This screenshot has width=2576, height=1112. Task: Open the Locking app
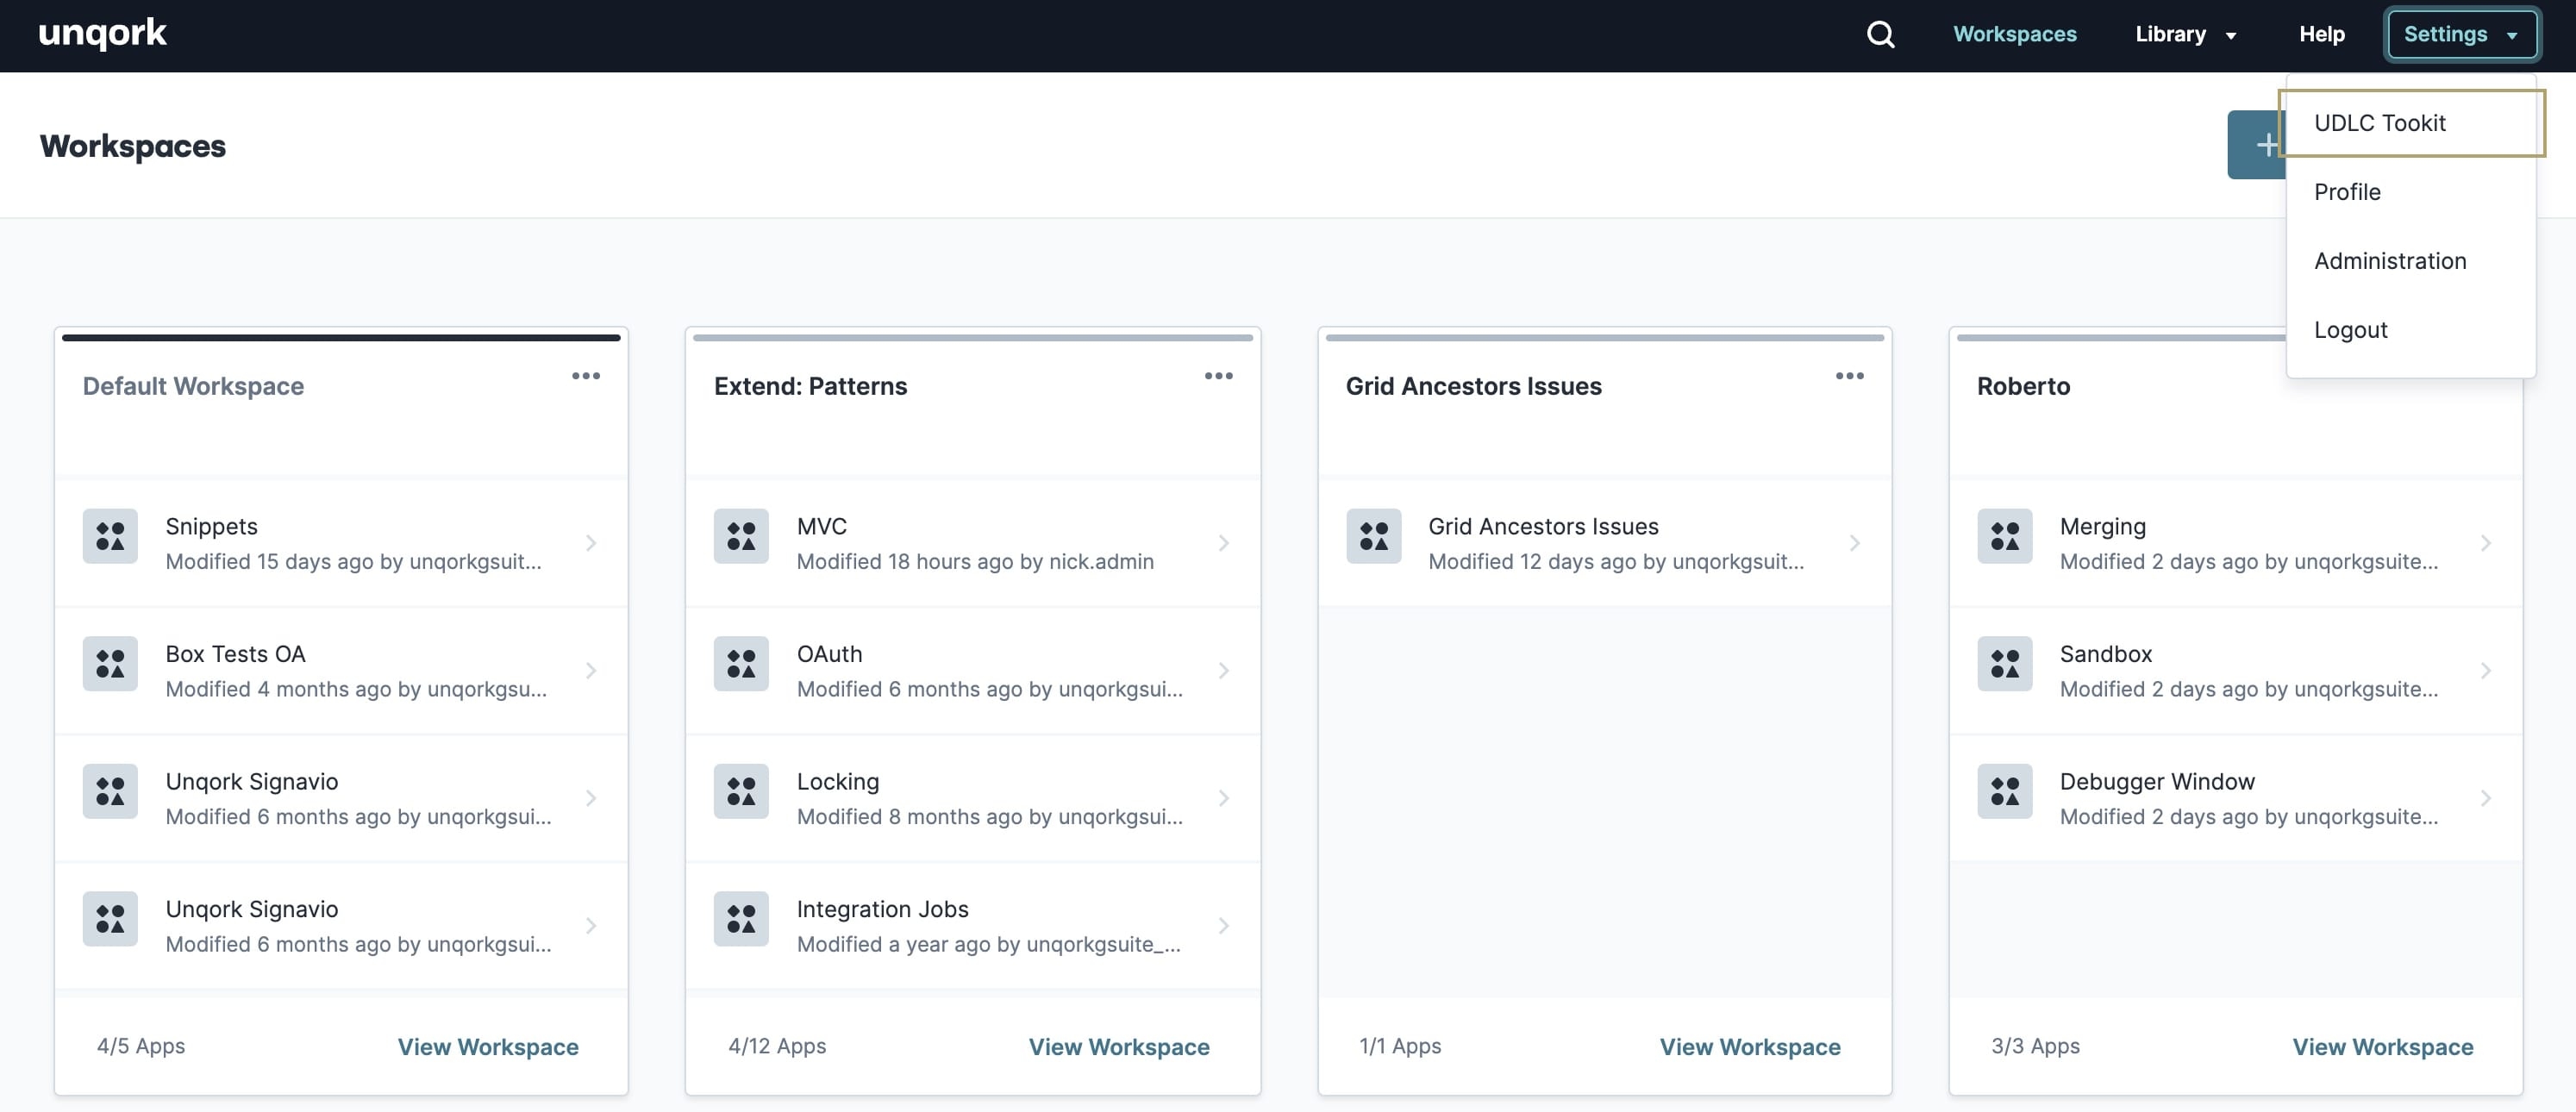point(972,798)
